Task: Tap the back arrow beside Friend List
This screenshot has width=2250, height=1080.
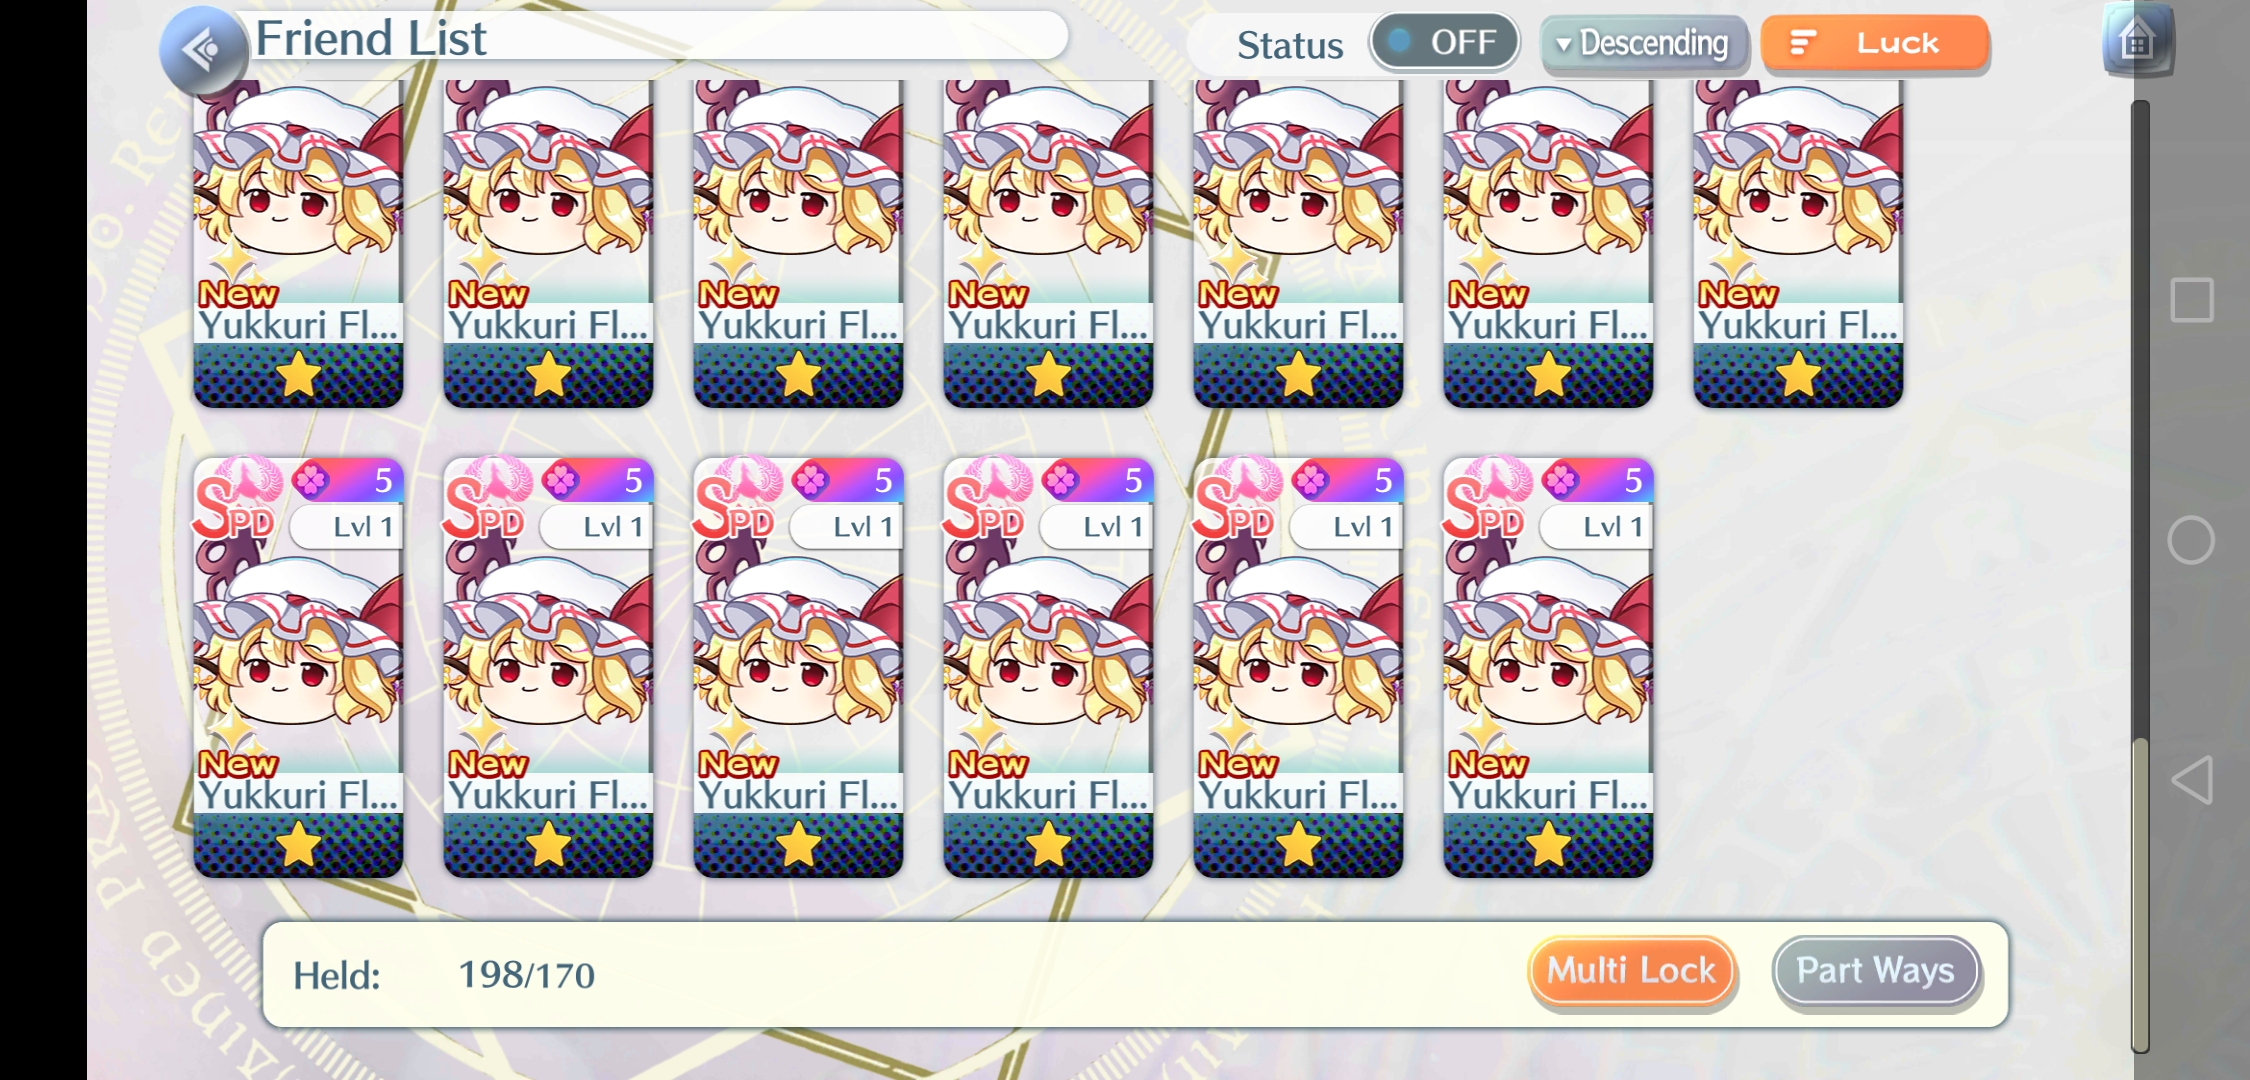Action: (204, 49)
